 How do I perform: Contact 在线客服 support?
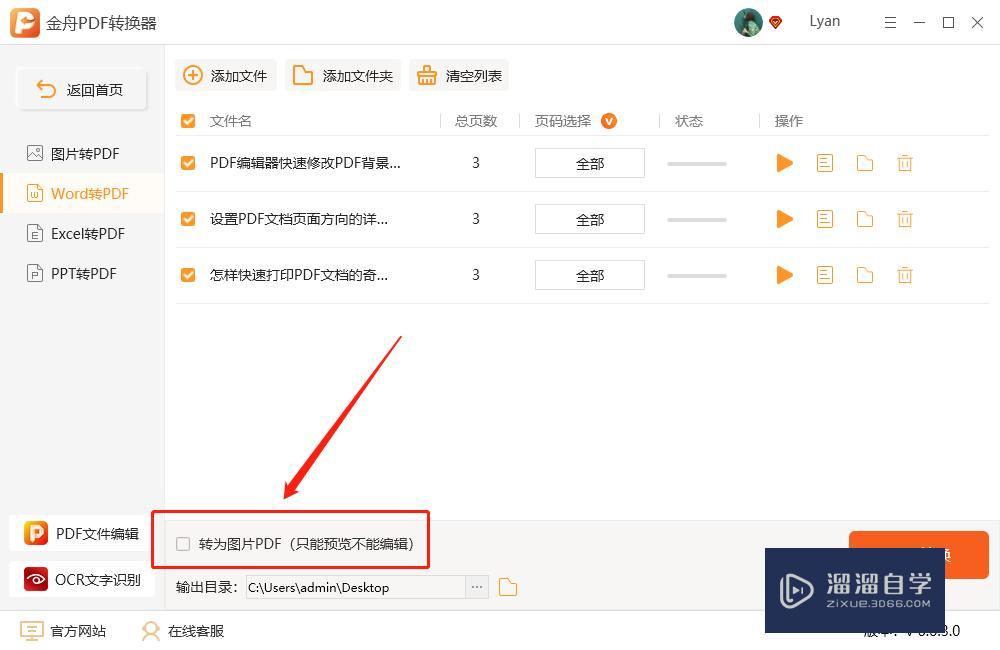pos(183,631)
